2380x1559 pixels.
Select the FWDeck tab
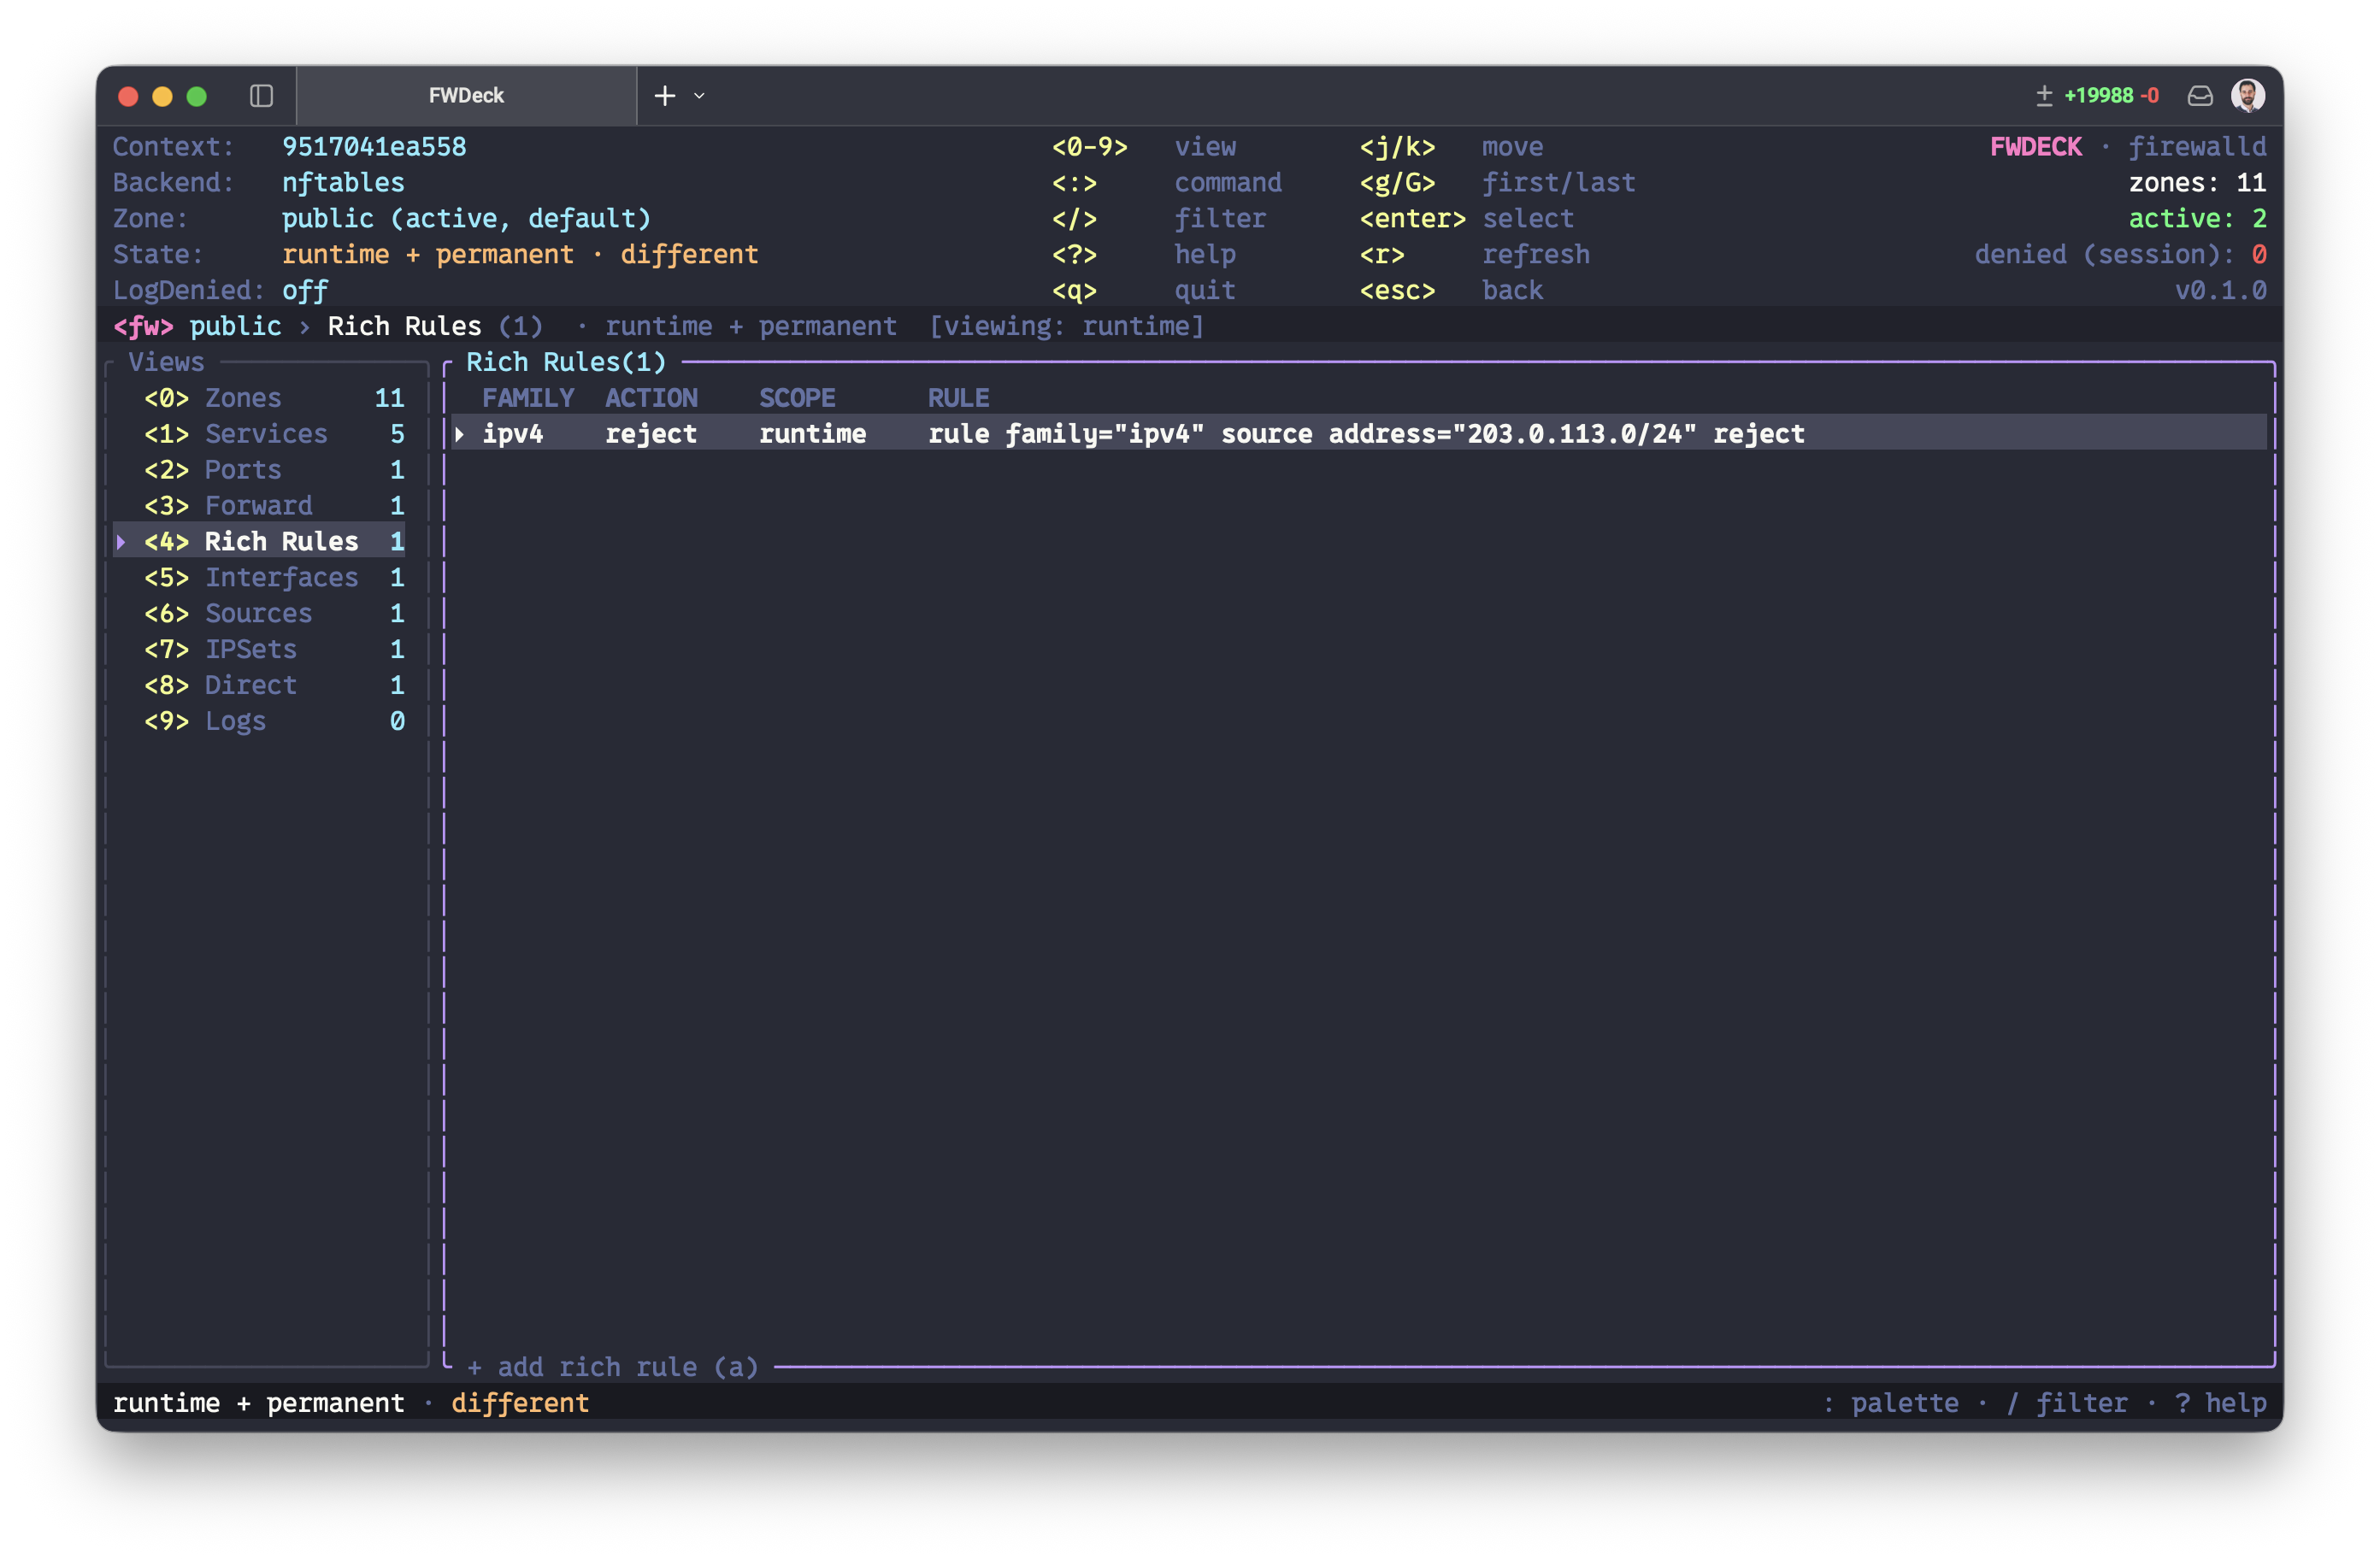(x=466, y=96)
